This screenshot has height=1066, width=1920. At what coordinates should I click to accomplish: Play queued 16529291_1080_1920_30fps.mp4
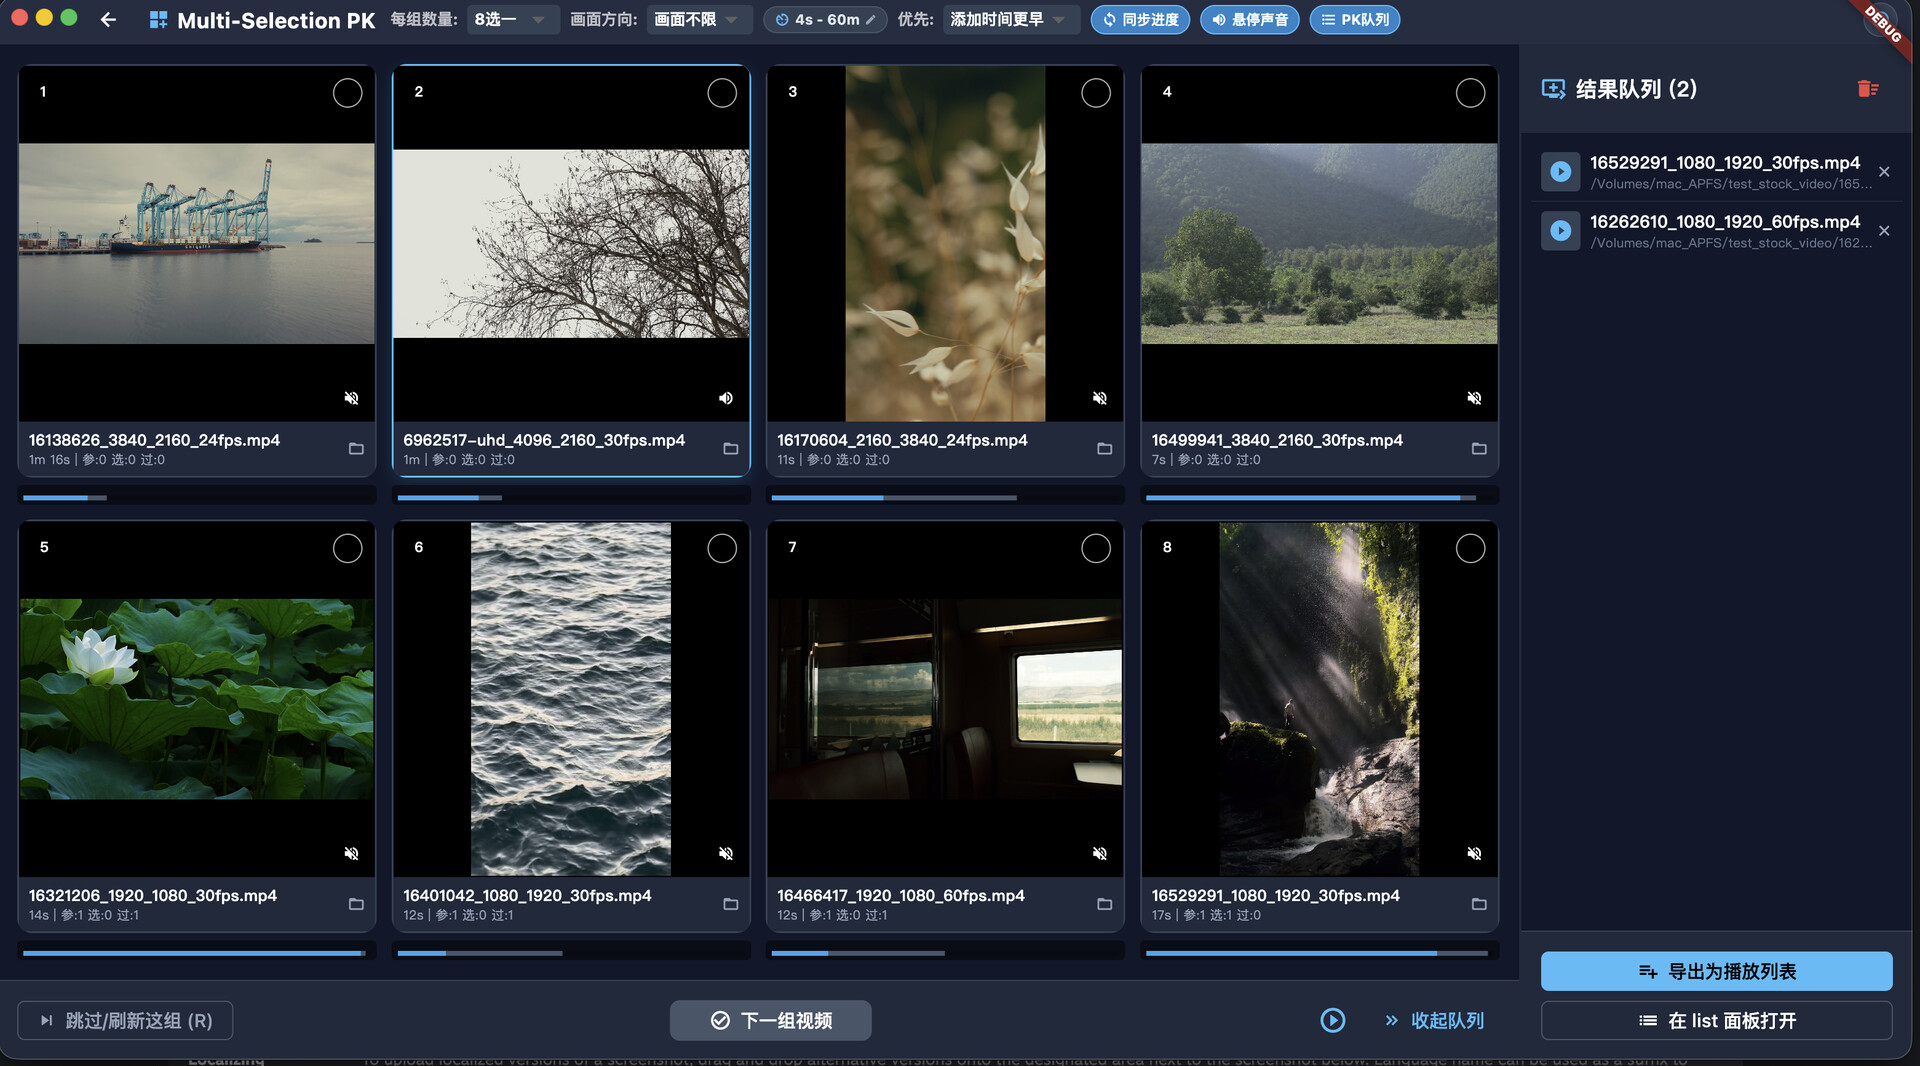tap(1560, 172)
